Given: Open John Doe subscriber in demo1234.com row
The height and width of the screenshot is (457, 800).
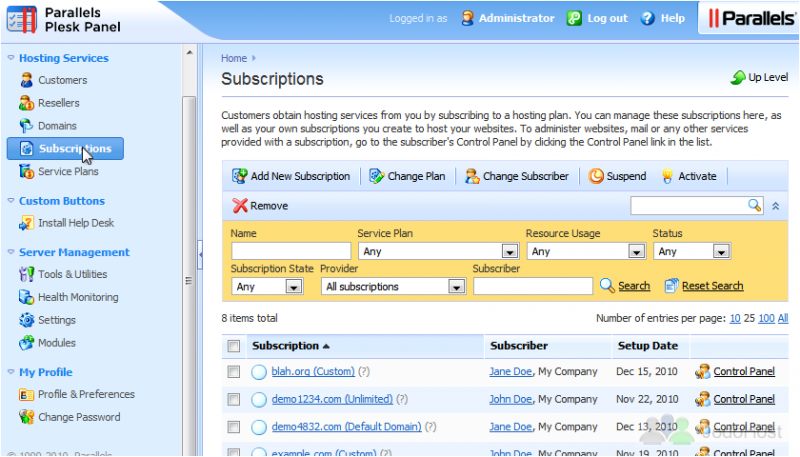Looking at the screenshot, I should point(510,399).
